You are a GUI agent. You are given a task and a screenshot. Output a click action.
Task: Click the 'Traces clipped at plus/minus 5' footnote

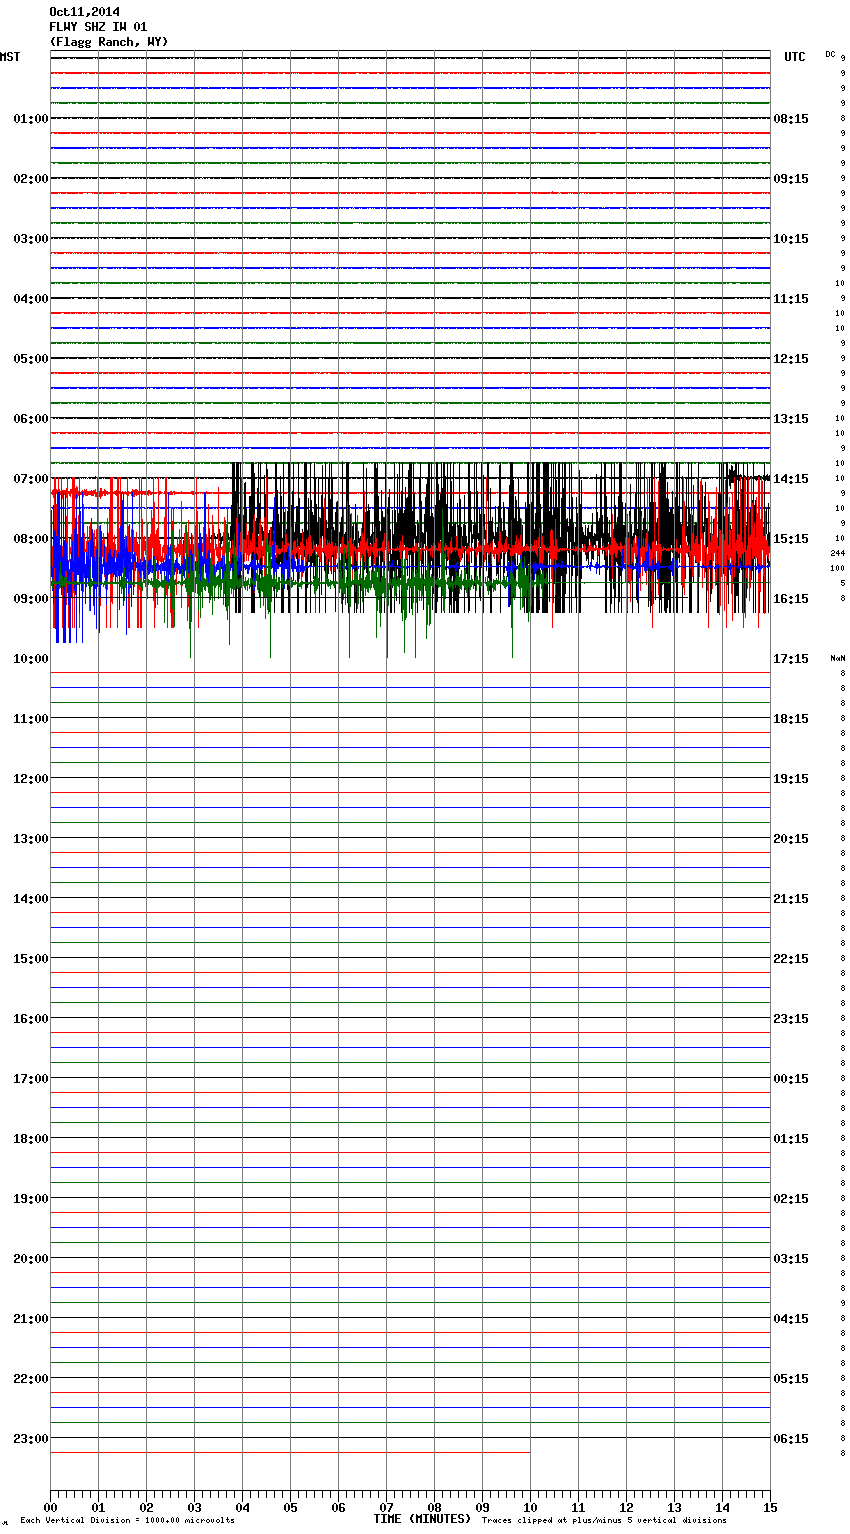604,1521
